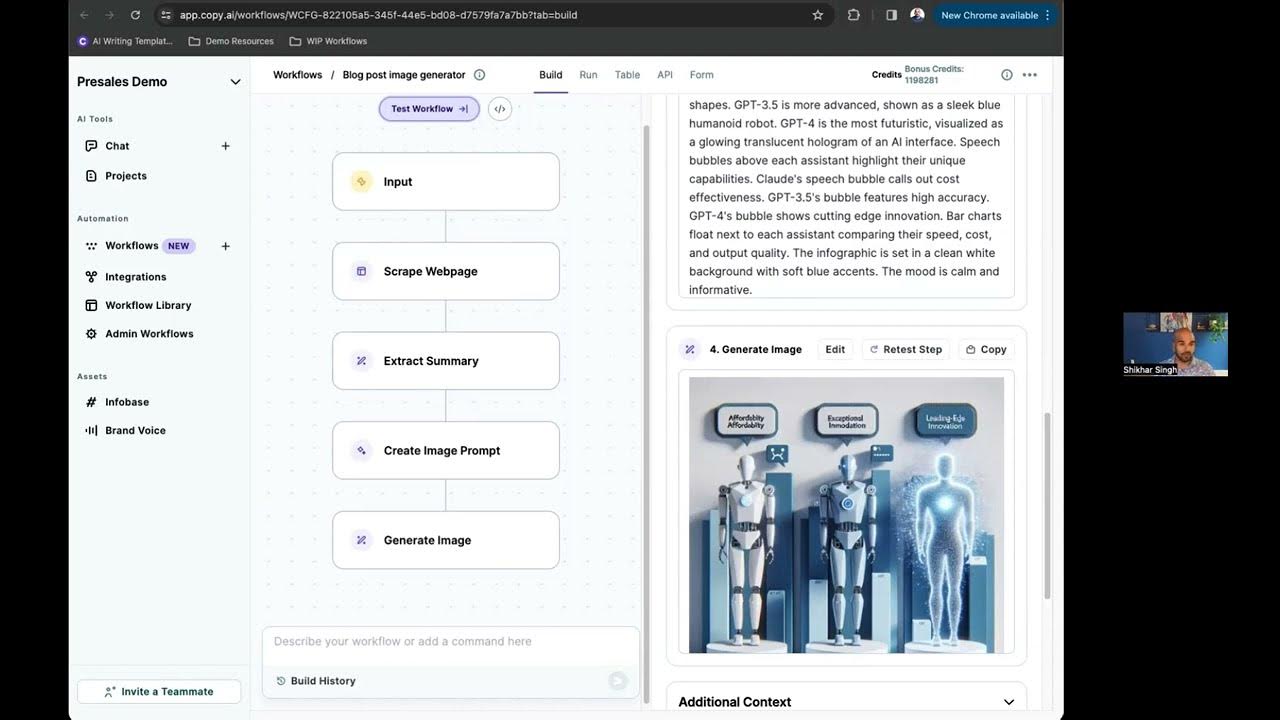The width and height of the screenshot is (1280, 720).
Task: Click the plus icon next to Chat
Action: pos(225,146)
